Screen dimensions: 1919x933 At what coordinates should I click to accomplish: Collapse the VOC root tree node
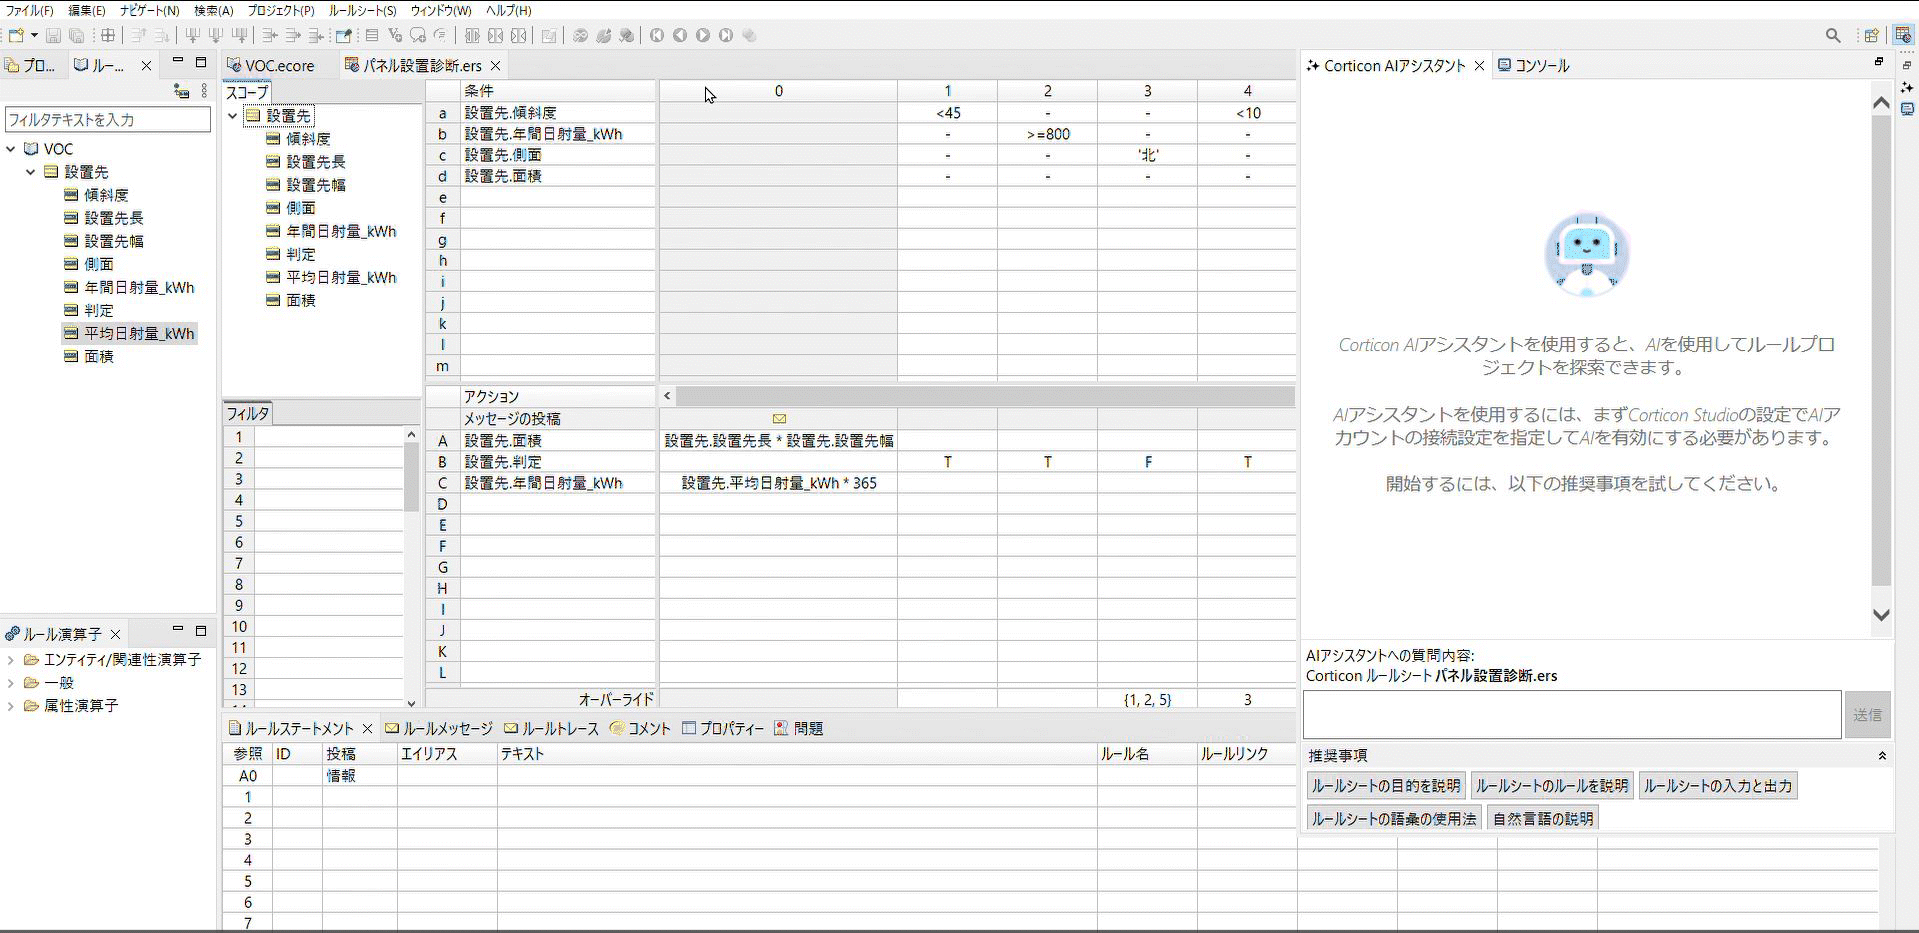12,149
